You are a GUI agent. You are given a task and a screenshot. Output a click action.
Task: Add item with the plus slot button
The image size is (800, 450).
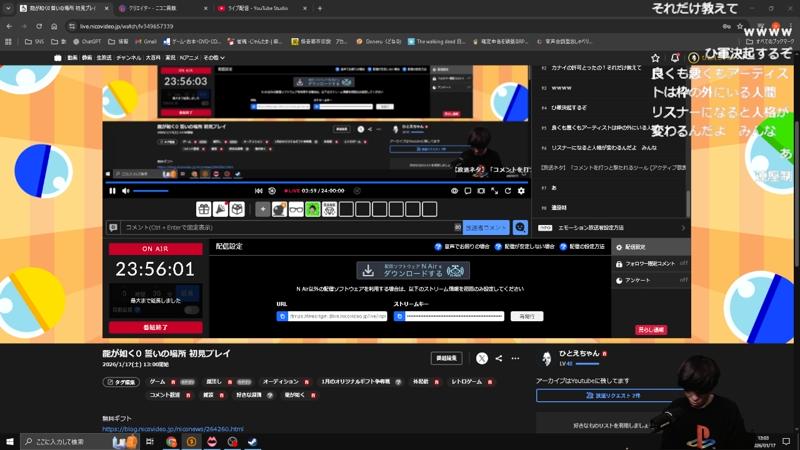pos(263,209)
